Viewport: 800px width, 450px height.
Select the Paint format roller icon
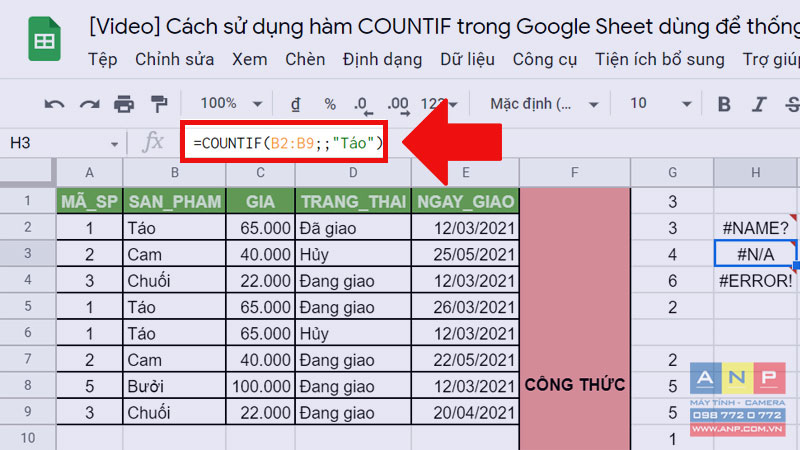point(159,104)
